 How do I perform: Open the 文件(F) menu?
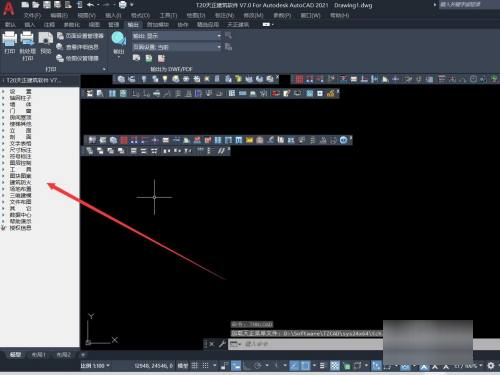(33, 15)
